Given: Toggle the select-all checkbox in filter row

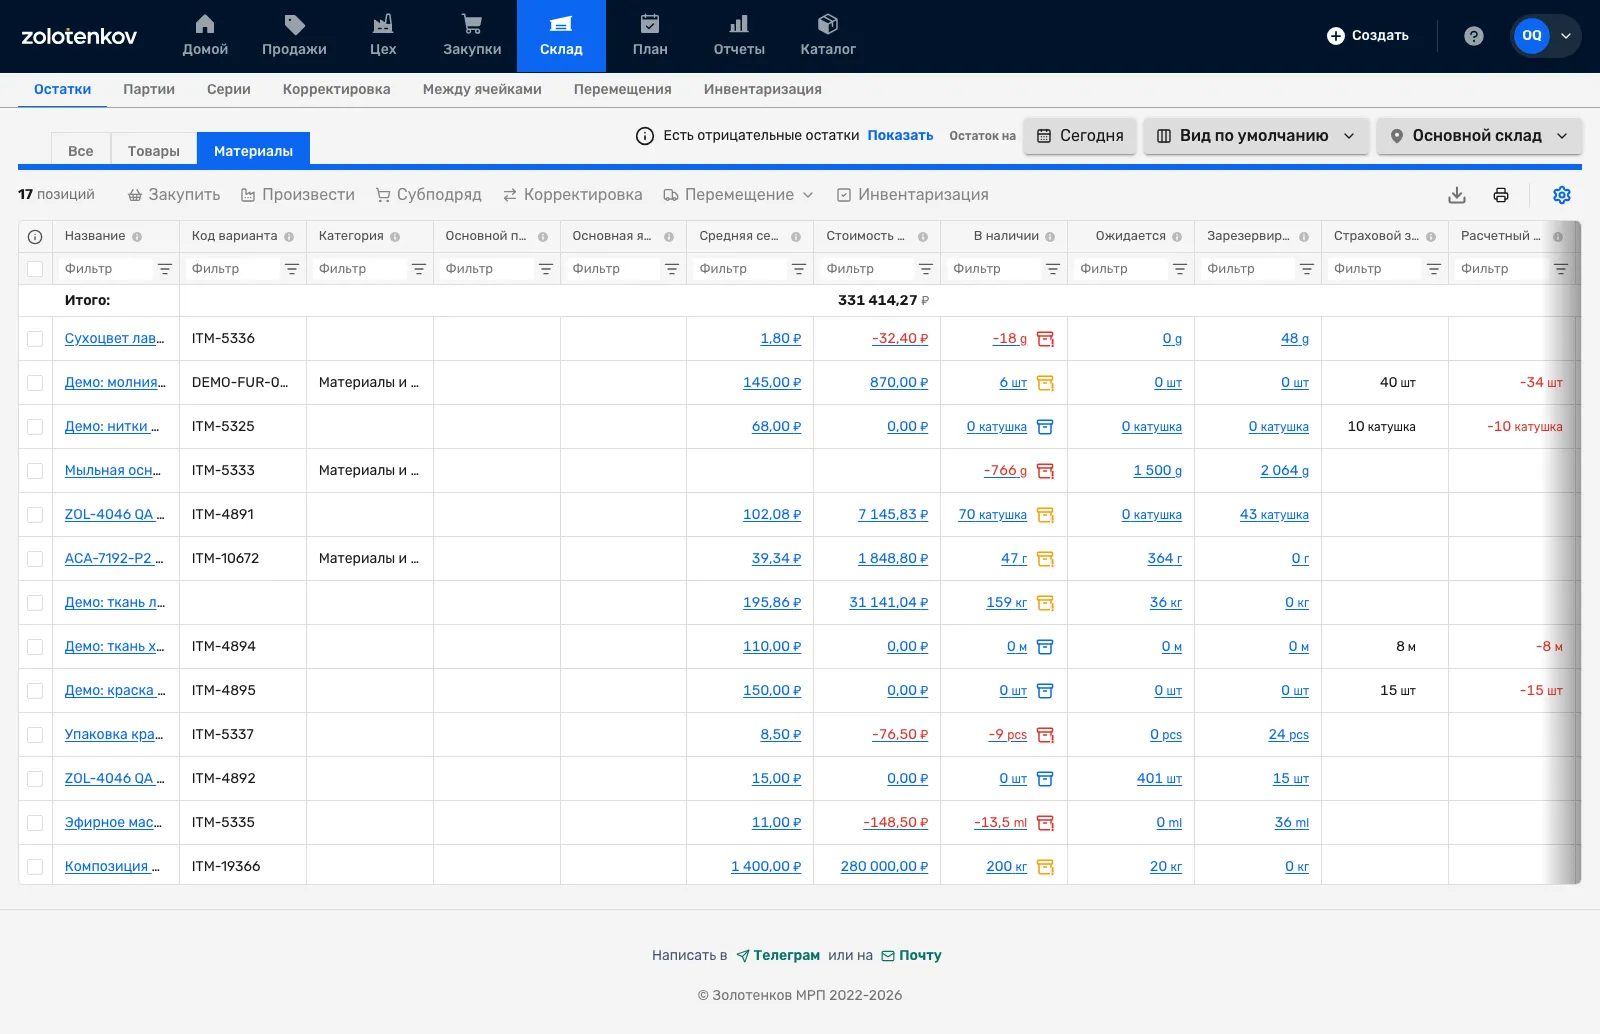Looking at the screenshot, I should click(x=35, y=269).
